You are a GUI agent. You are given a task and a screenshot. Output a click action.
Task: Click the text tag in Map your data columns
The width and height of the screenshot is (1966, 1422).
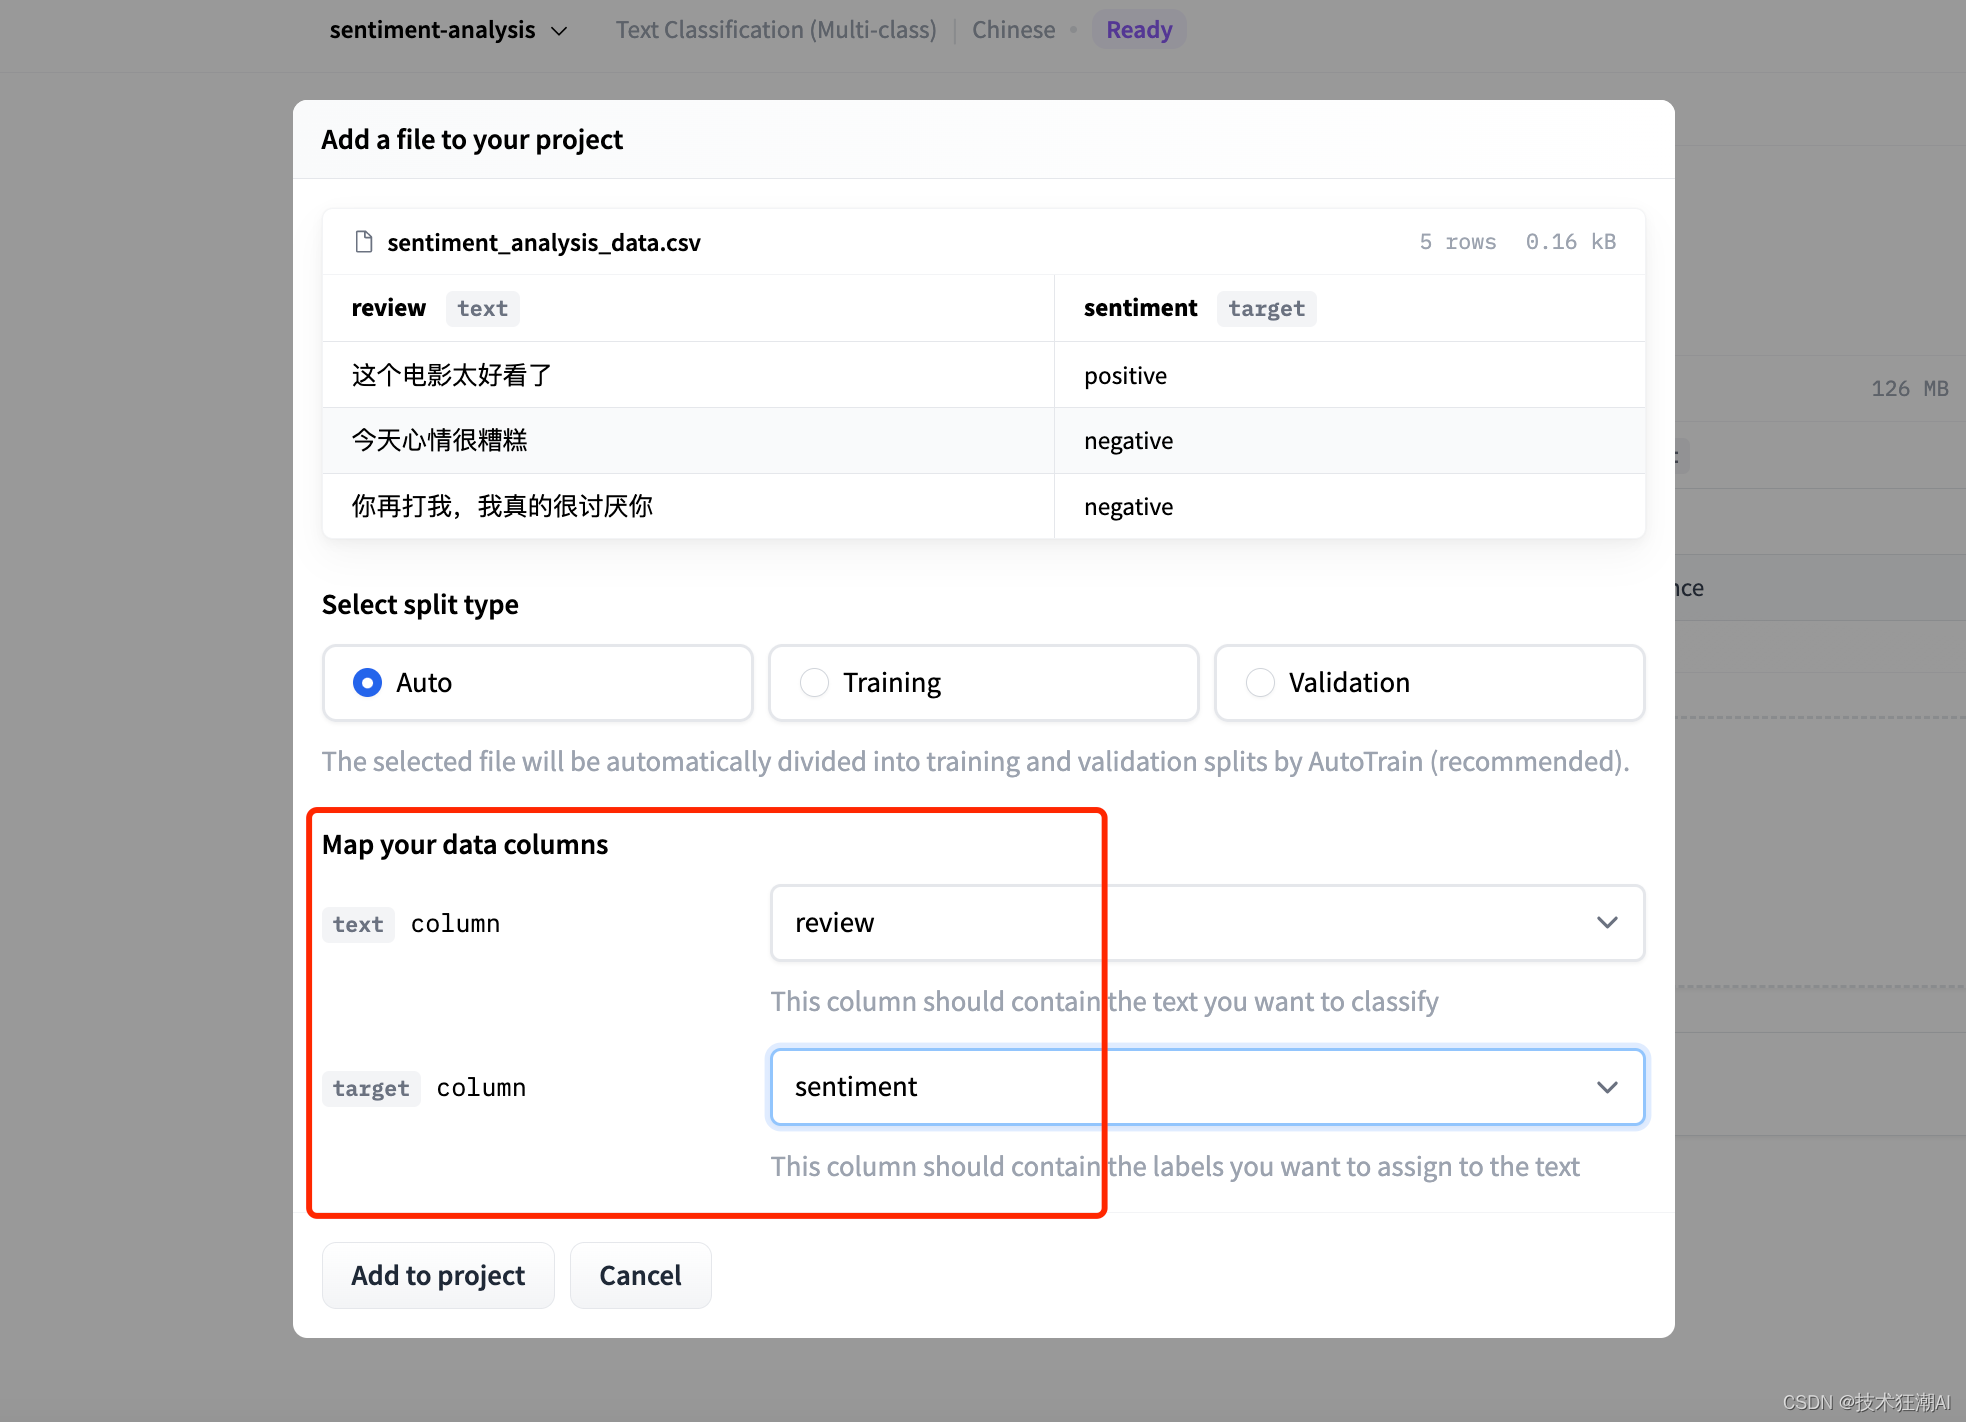(x=357, y=924)
